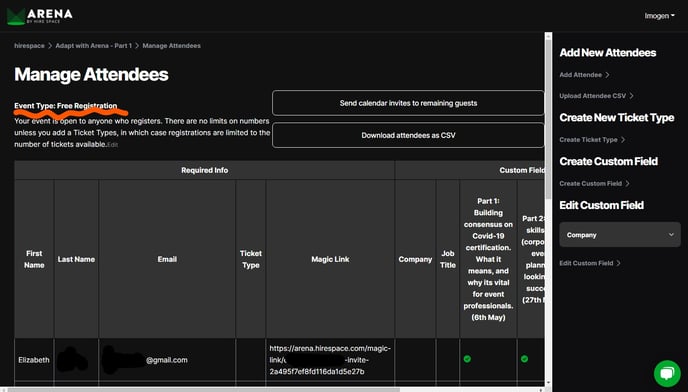Click the Last Name column header
Viewport: 688px width, 392px height.
(x=76, y=259)
